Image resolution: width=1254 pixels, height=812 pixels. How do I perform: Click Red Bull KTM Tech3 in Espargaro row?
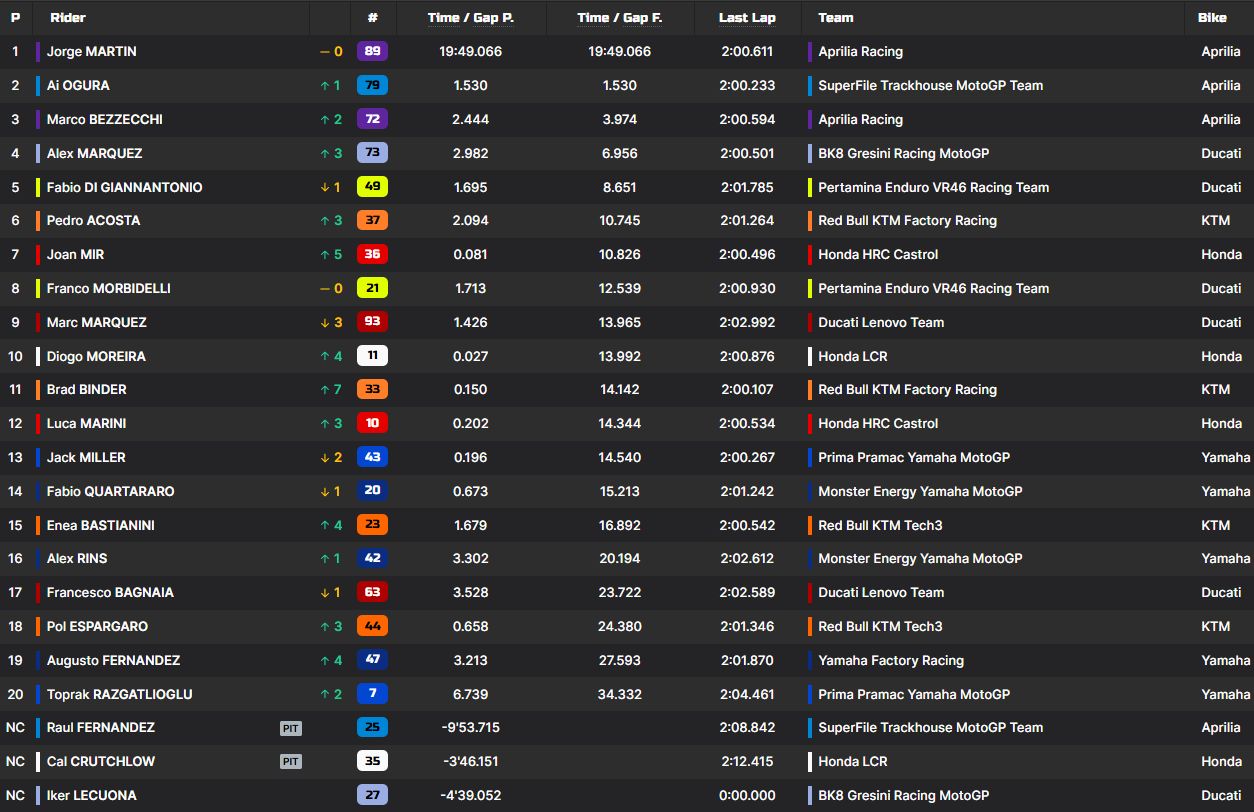880,626
